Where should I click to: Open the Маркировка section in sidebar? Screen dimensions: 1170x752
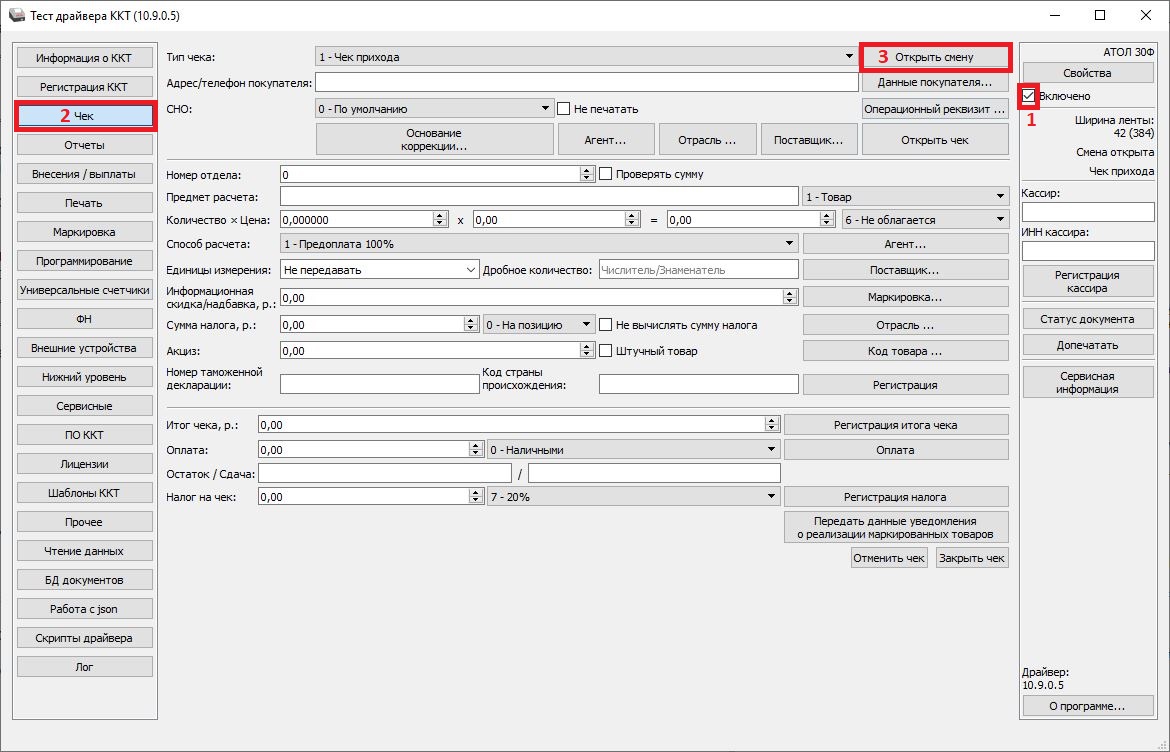click(84, 232)
